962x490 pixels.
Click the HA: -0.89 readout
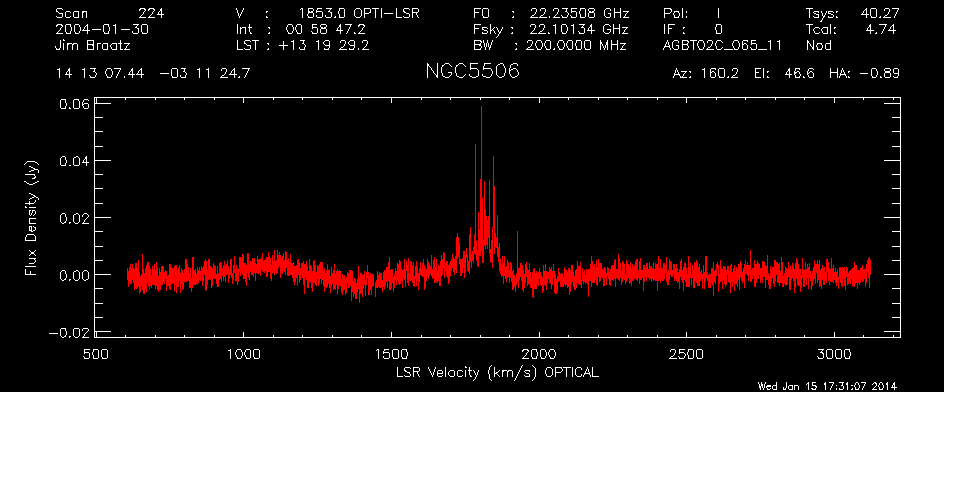(x=864, y=74)
